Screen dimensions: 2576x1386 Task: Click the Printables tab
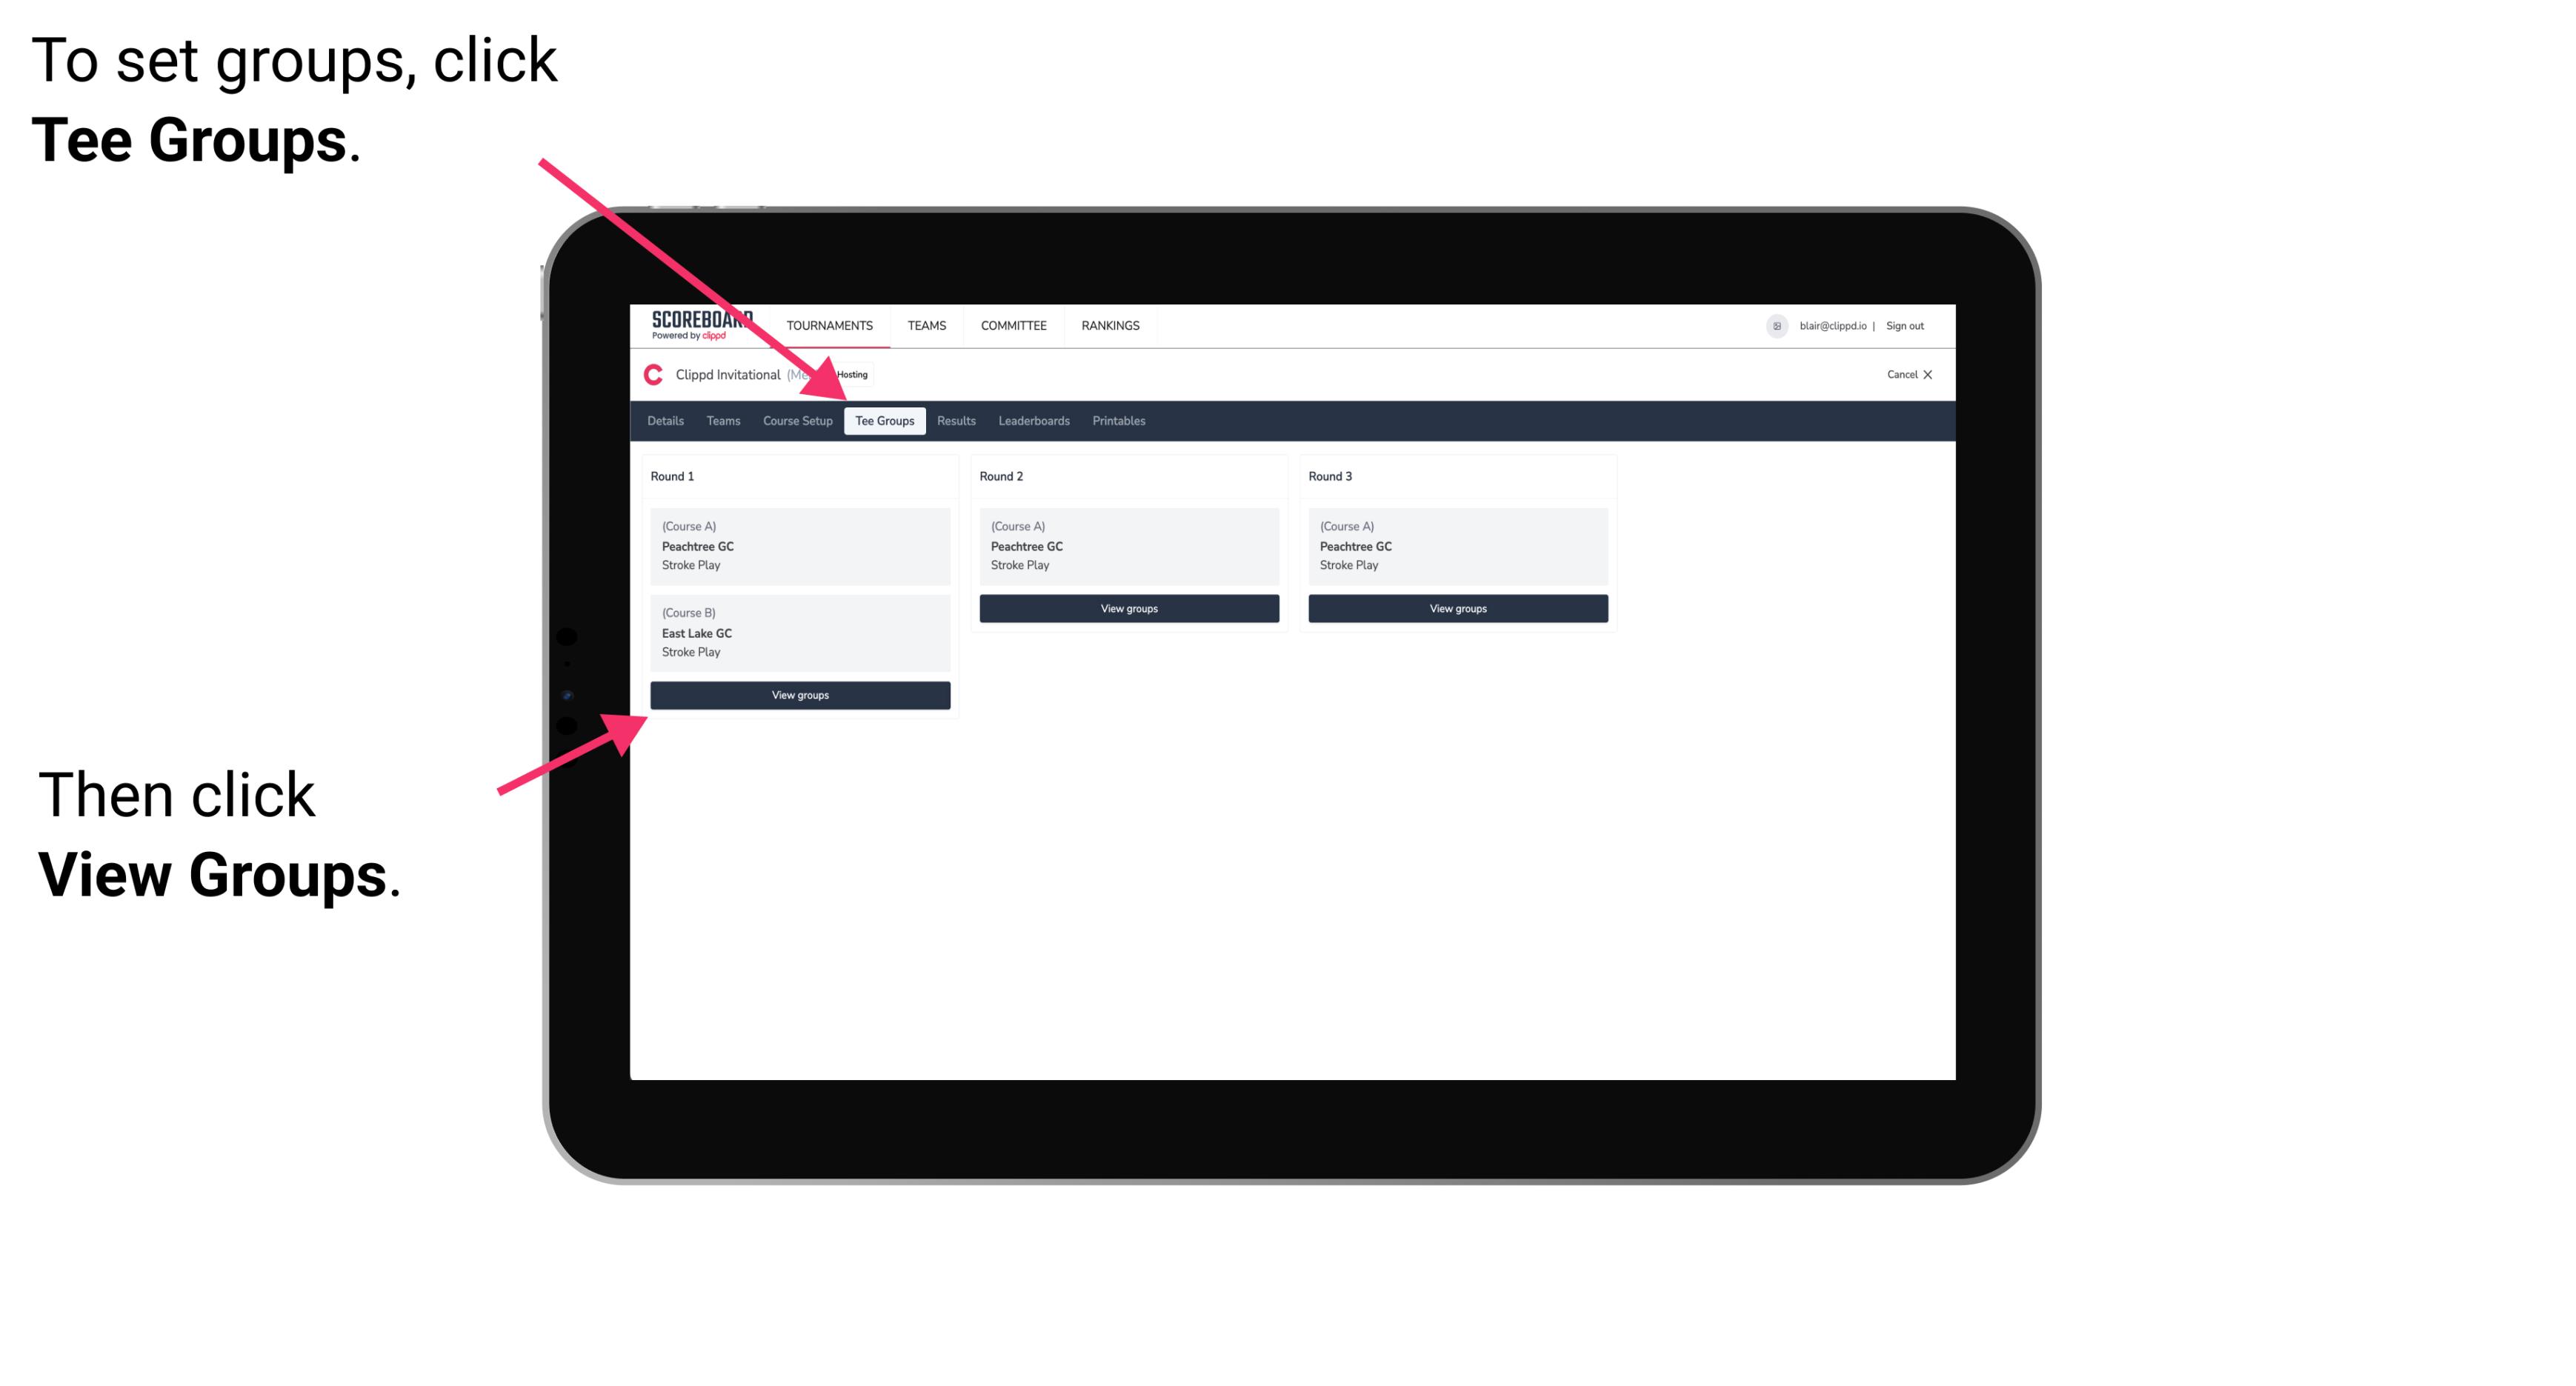pos(1118,420)
